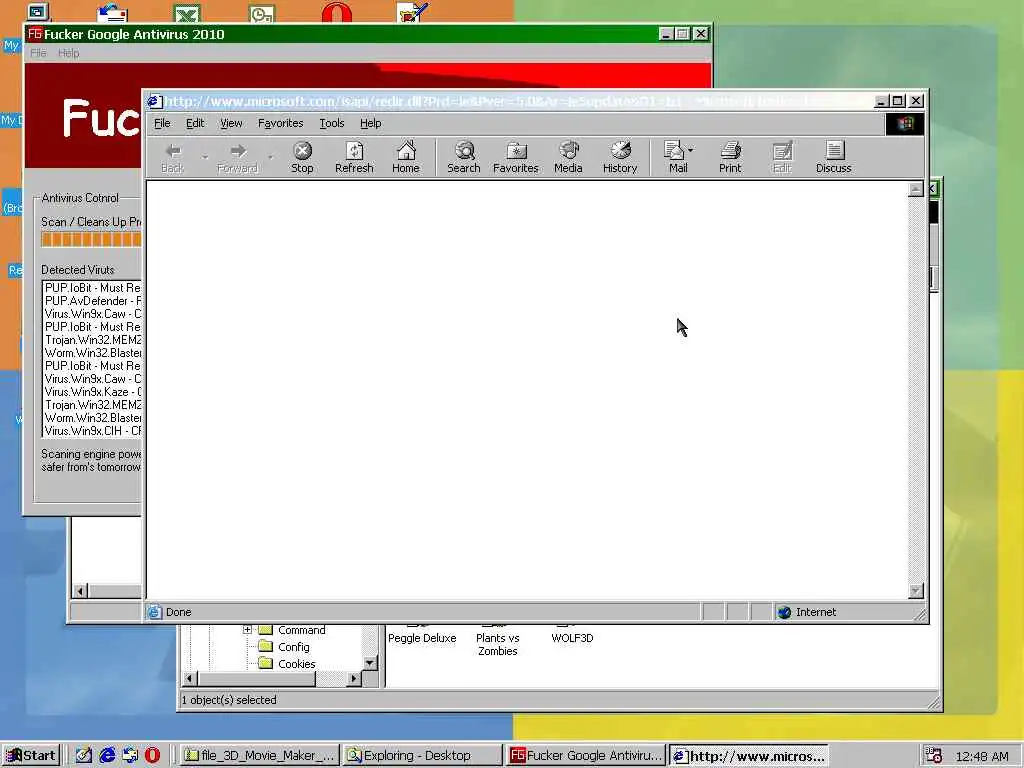Show browsing History

(x=620, y=157)
